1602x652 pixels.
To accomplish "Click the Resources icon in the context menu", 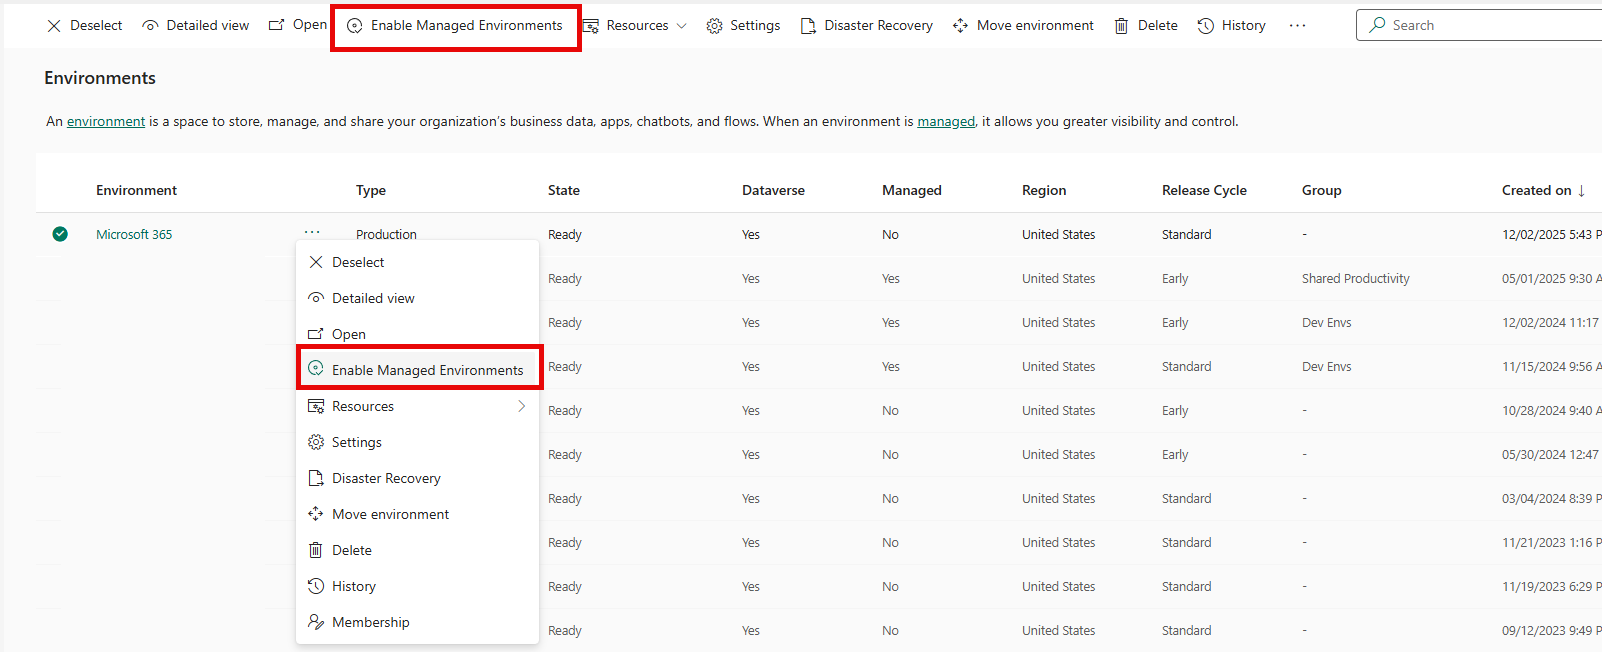I will (316, 406).
